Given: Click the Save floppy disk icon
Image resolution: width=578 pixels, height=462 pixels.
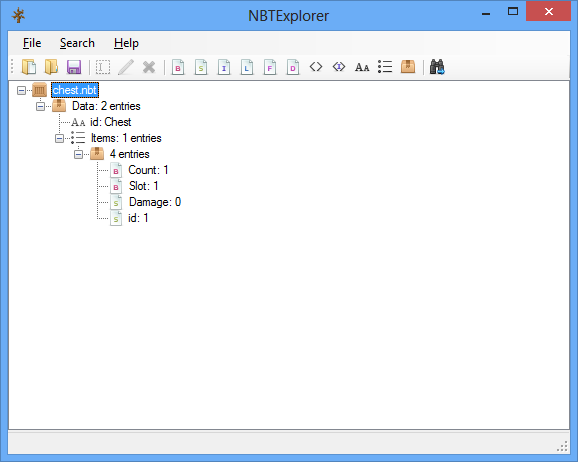Looking at the screenshot, I should [74, 67].
